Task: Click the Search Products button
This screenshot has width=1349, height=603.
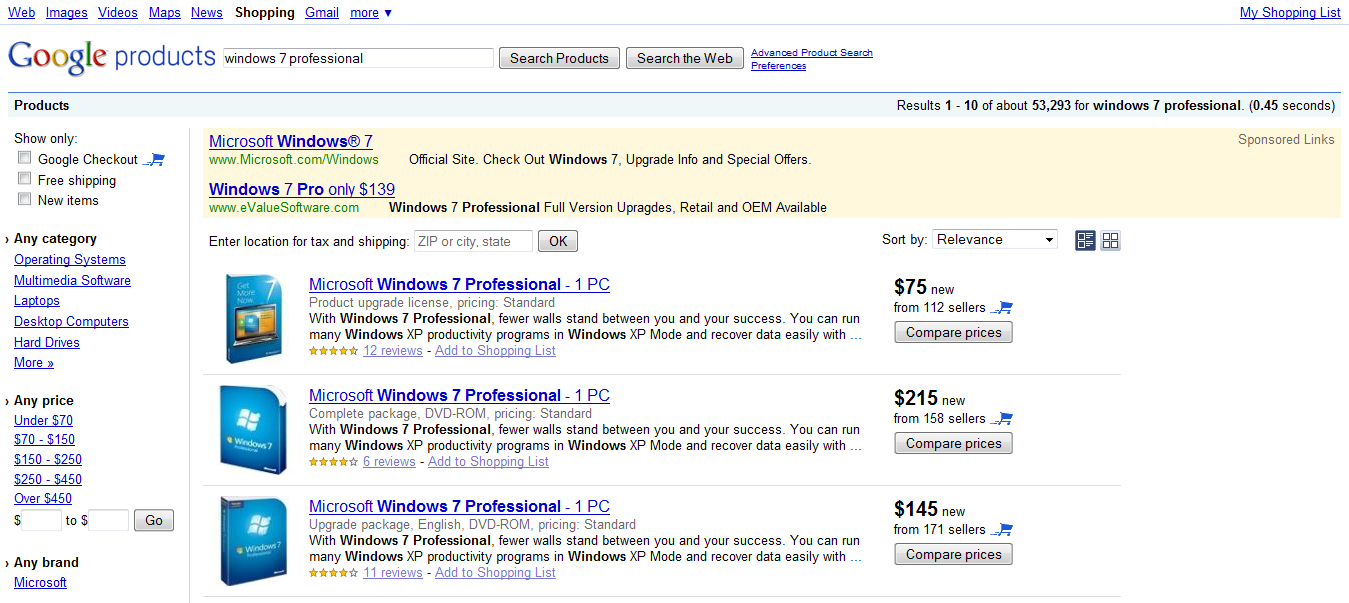Action: [559, 58]
